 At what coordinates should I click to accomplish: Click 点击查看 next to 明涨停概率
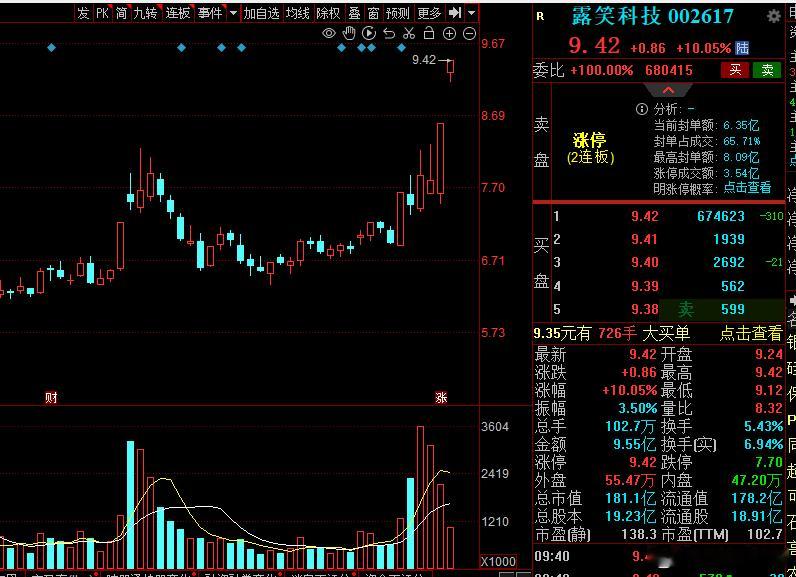(747, 188)
